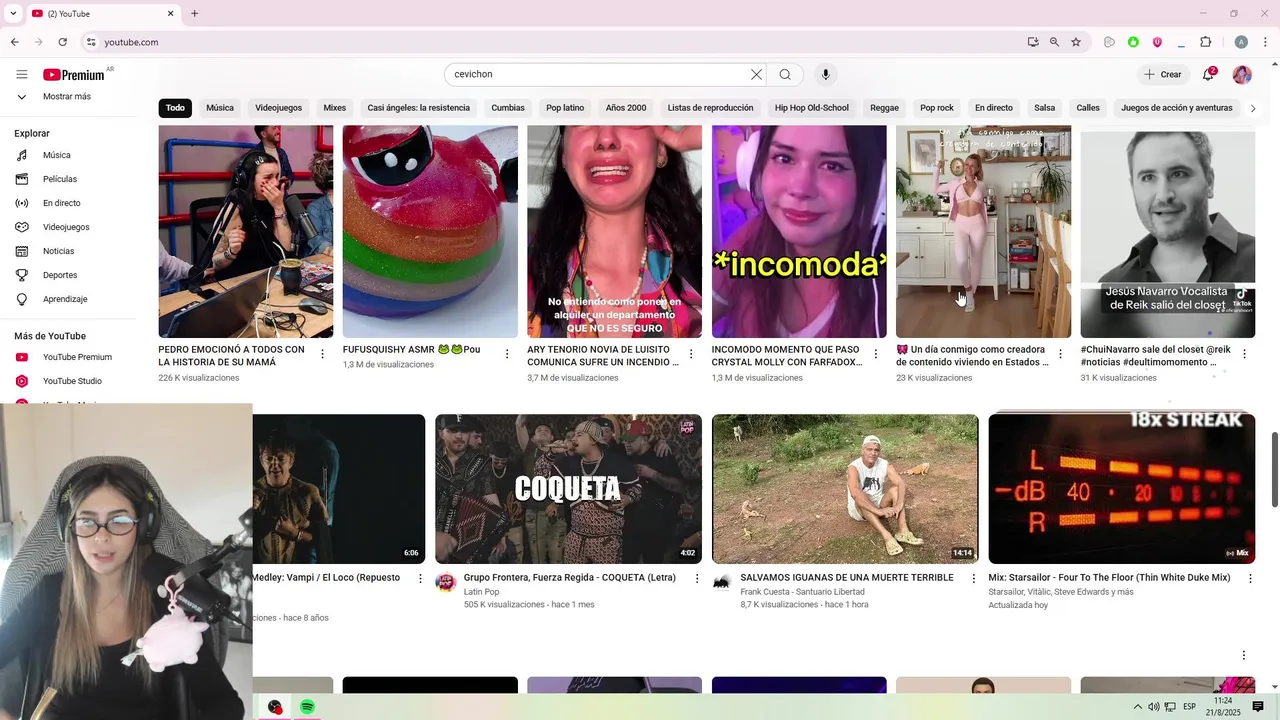Open volume control in system tray
Image resolution: width=1280 pixels, height=720 pixels.
click(x=1153, y=707)
